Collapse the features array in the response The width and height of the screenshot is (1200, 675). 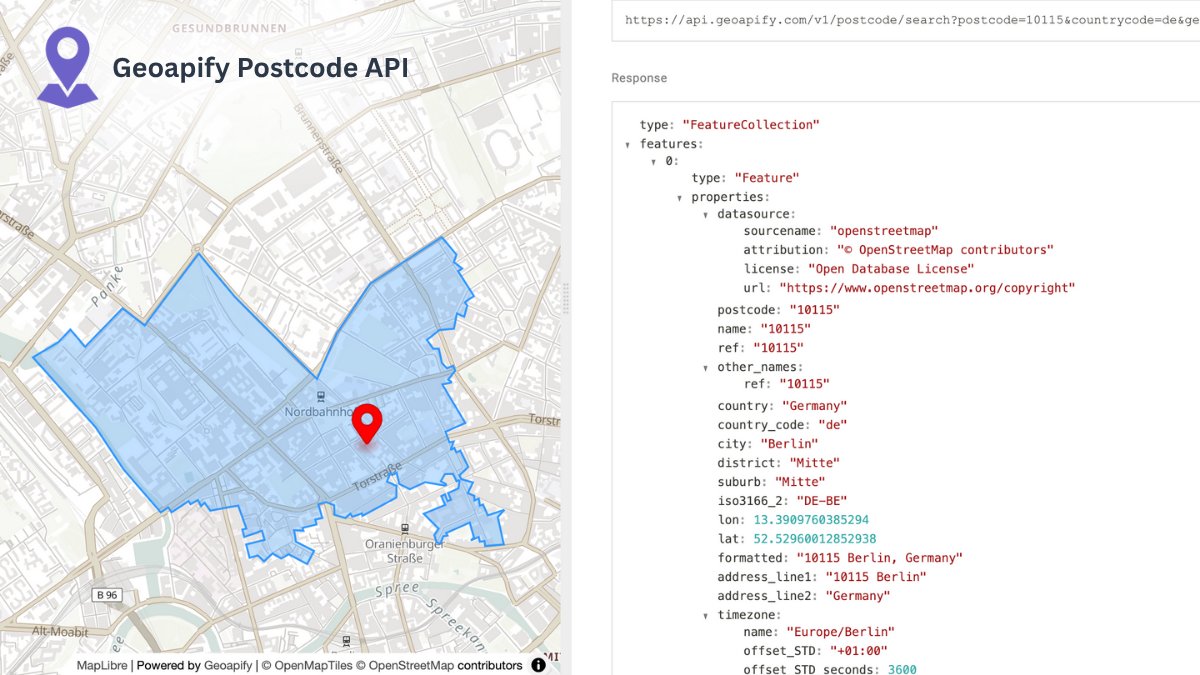[x=629, y=143]
